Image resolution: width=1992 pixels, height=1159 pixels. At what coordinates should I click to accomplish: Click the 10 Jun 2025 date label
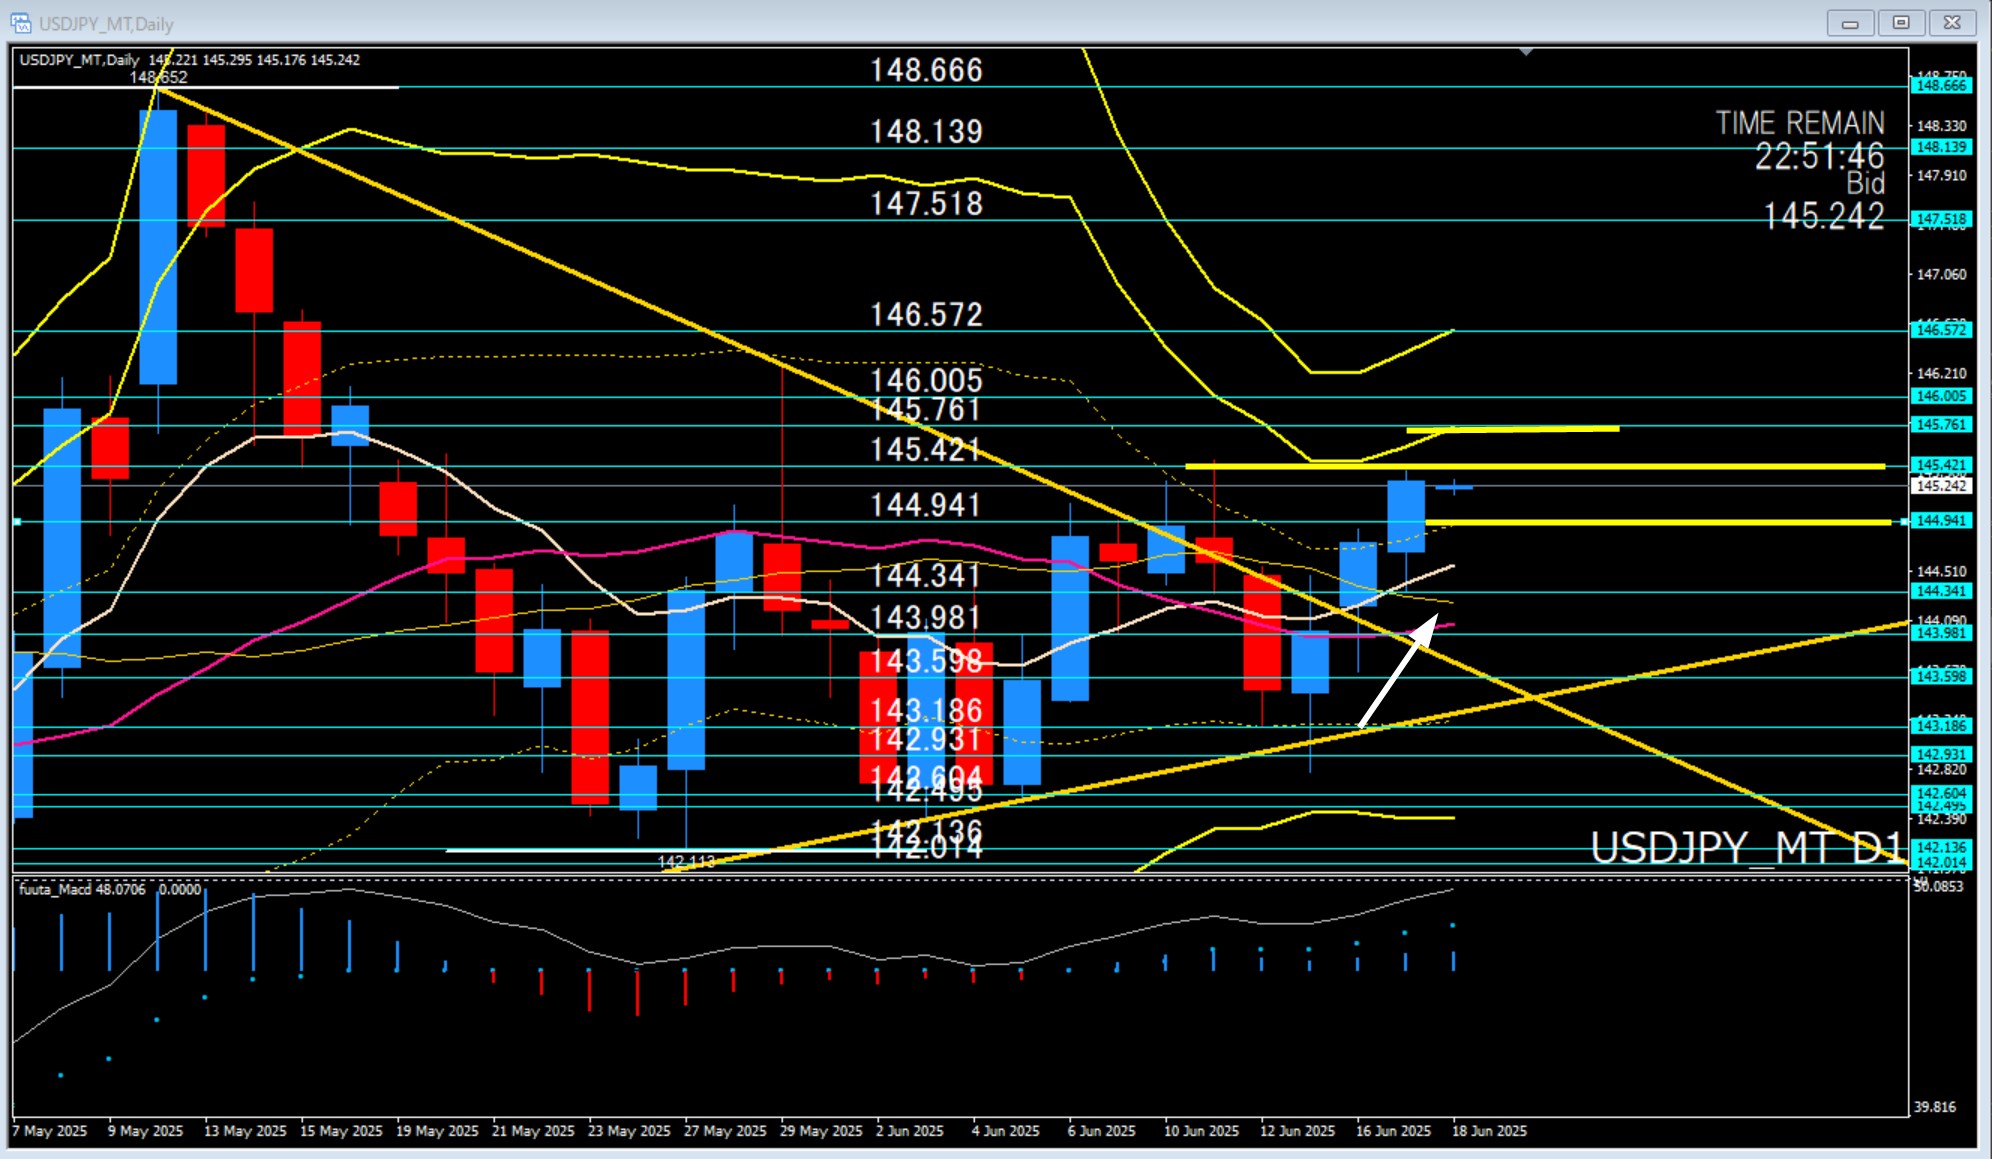(x=1201, y=1131)
